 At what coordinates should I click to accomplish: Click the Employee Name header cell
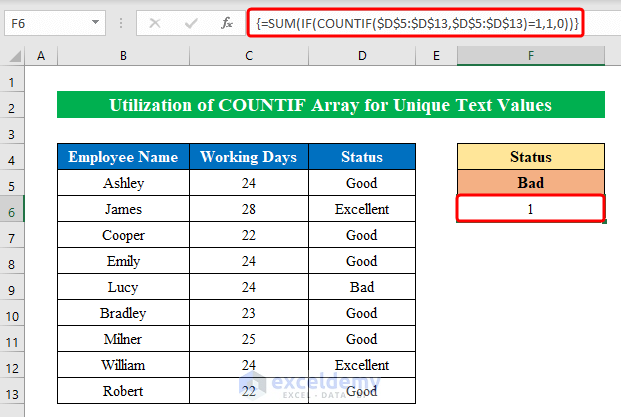[123, 157]
